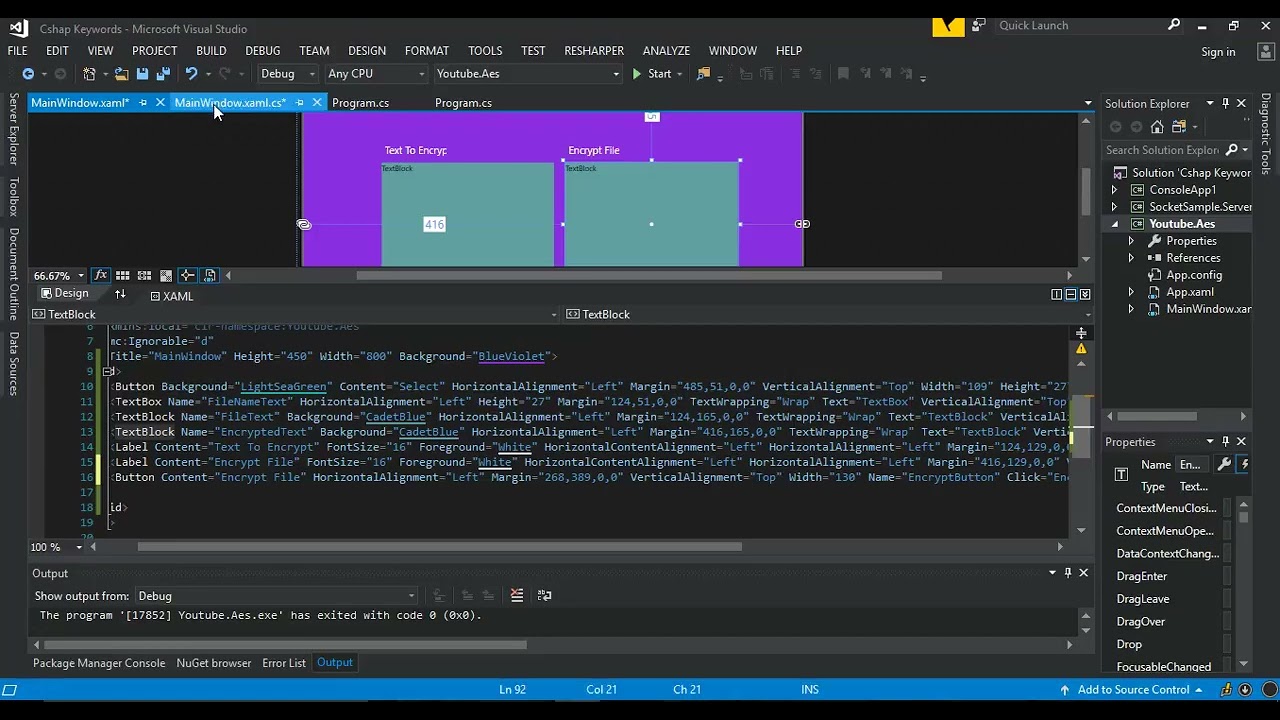This screenshot has height=720, width=1280.
Task: Expand the SocketSample.Server project node
Action: click(1115, 207)
